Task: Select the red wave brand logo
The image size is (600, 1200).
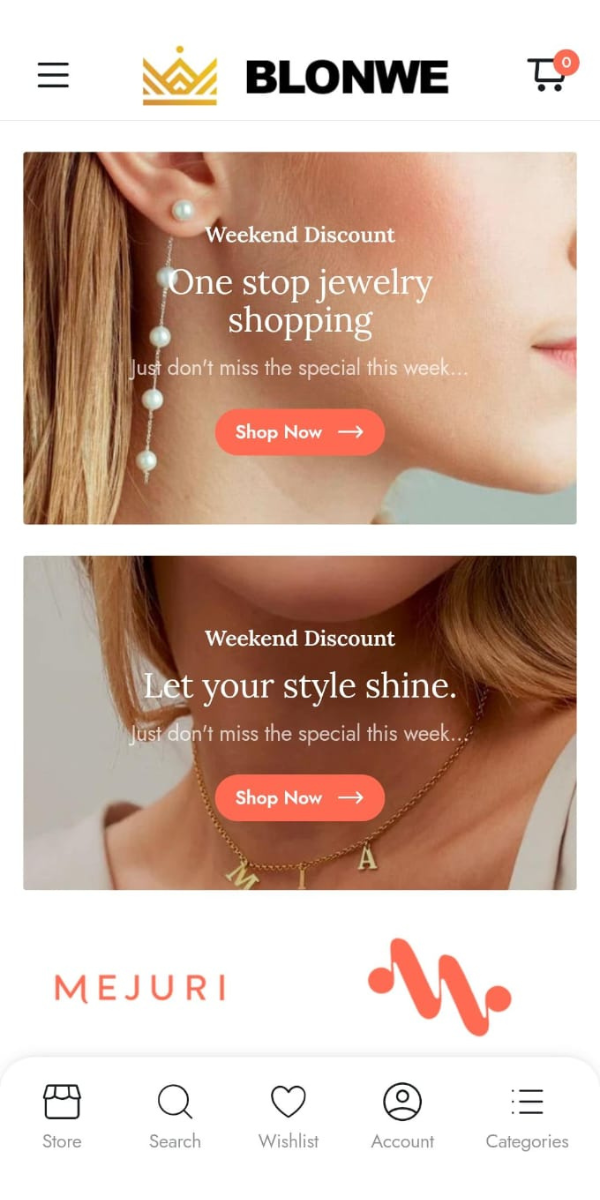Action: [x=439, y=986]
